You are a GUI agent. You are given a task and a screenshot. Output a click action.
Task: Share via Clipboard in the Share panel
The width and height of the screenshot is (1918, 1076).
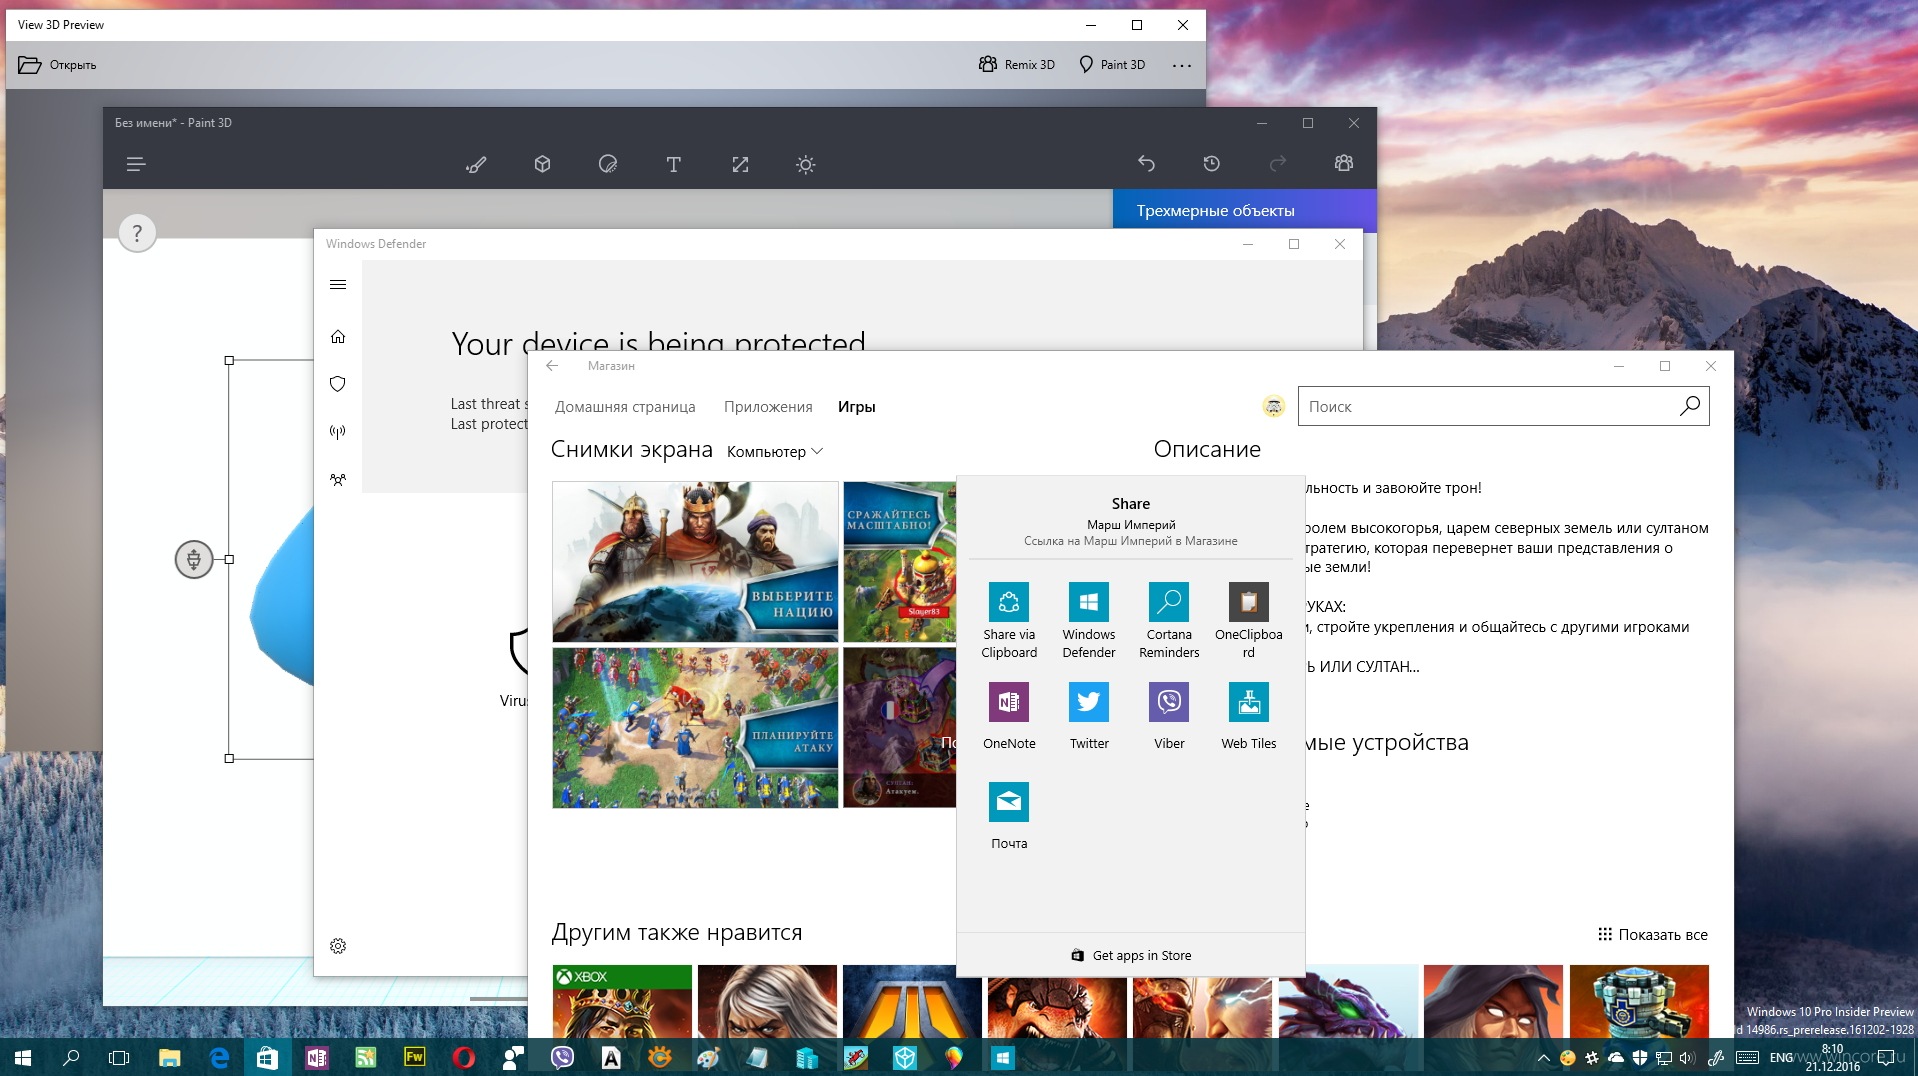[x=1009, y=621]
